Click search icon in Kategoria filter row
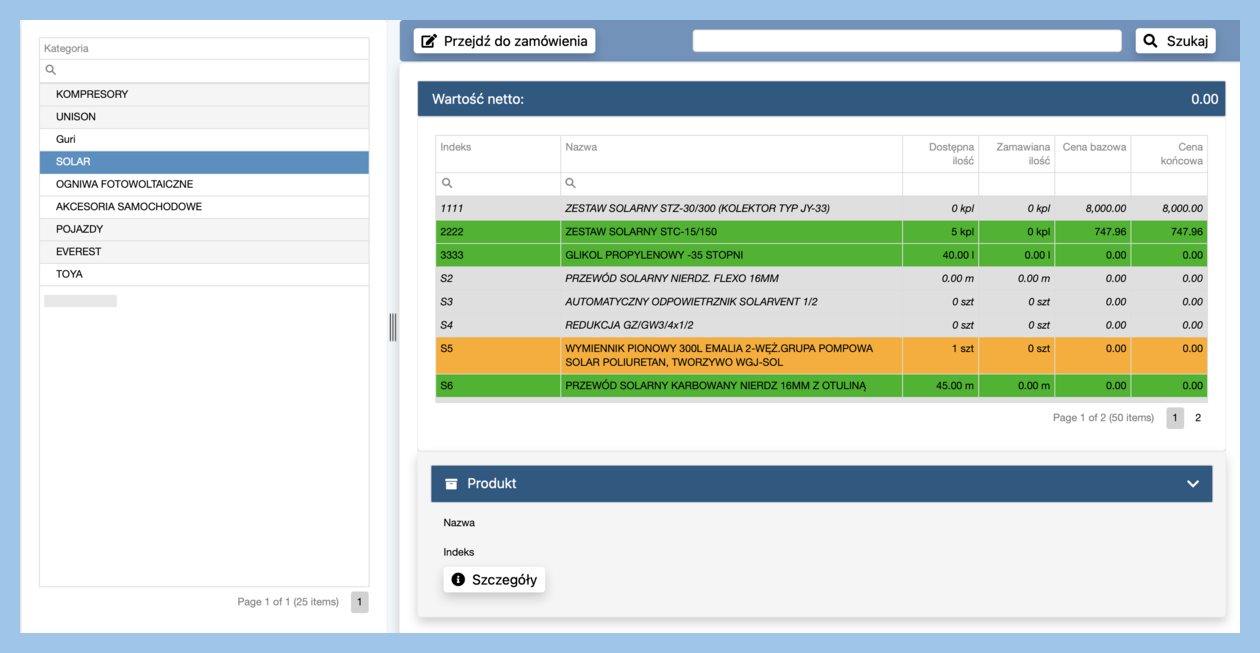 [51, 70]
